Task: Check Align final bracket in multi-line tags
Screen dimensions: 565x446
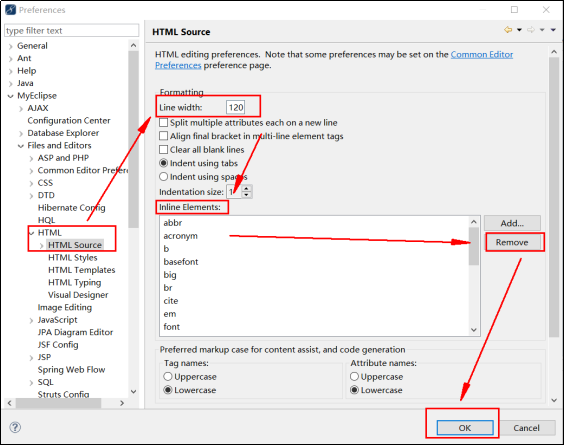Action: 164,136
